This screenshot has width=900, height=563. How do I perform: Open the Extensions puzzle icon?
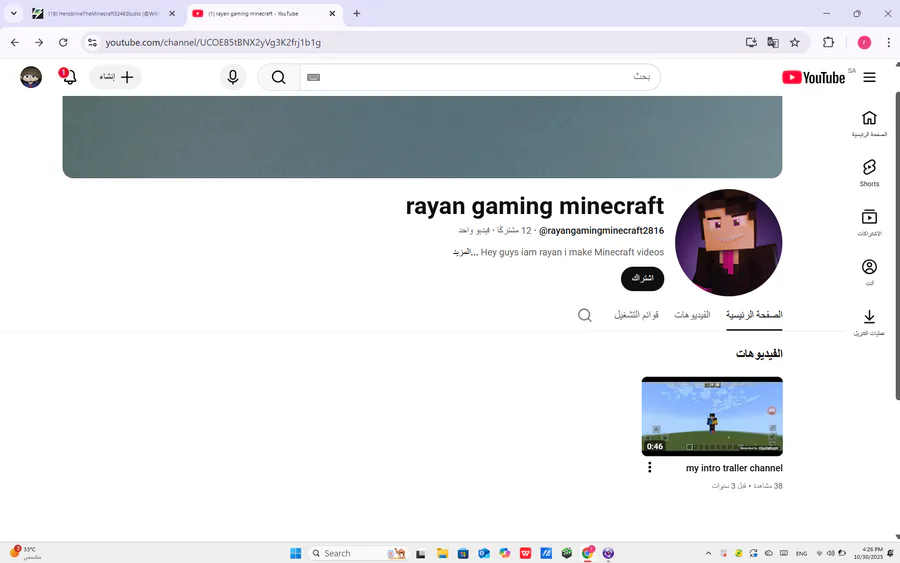pyautogui.click(x=828, y=42)
